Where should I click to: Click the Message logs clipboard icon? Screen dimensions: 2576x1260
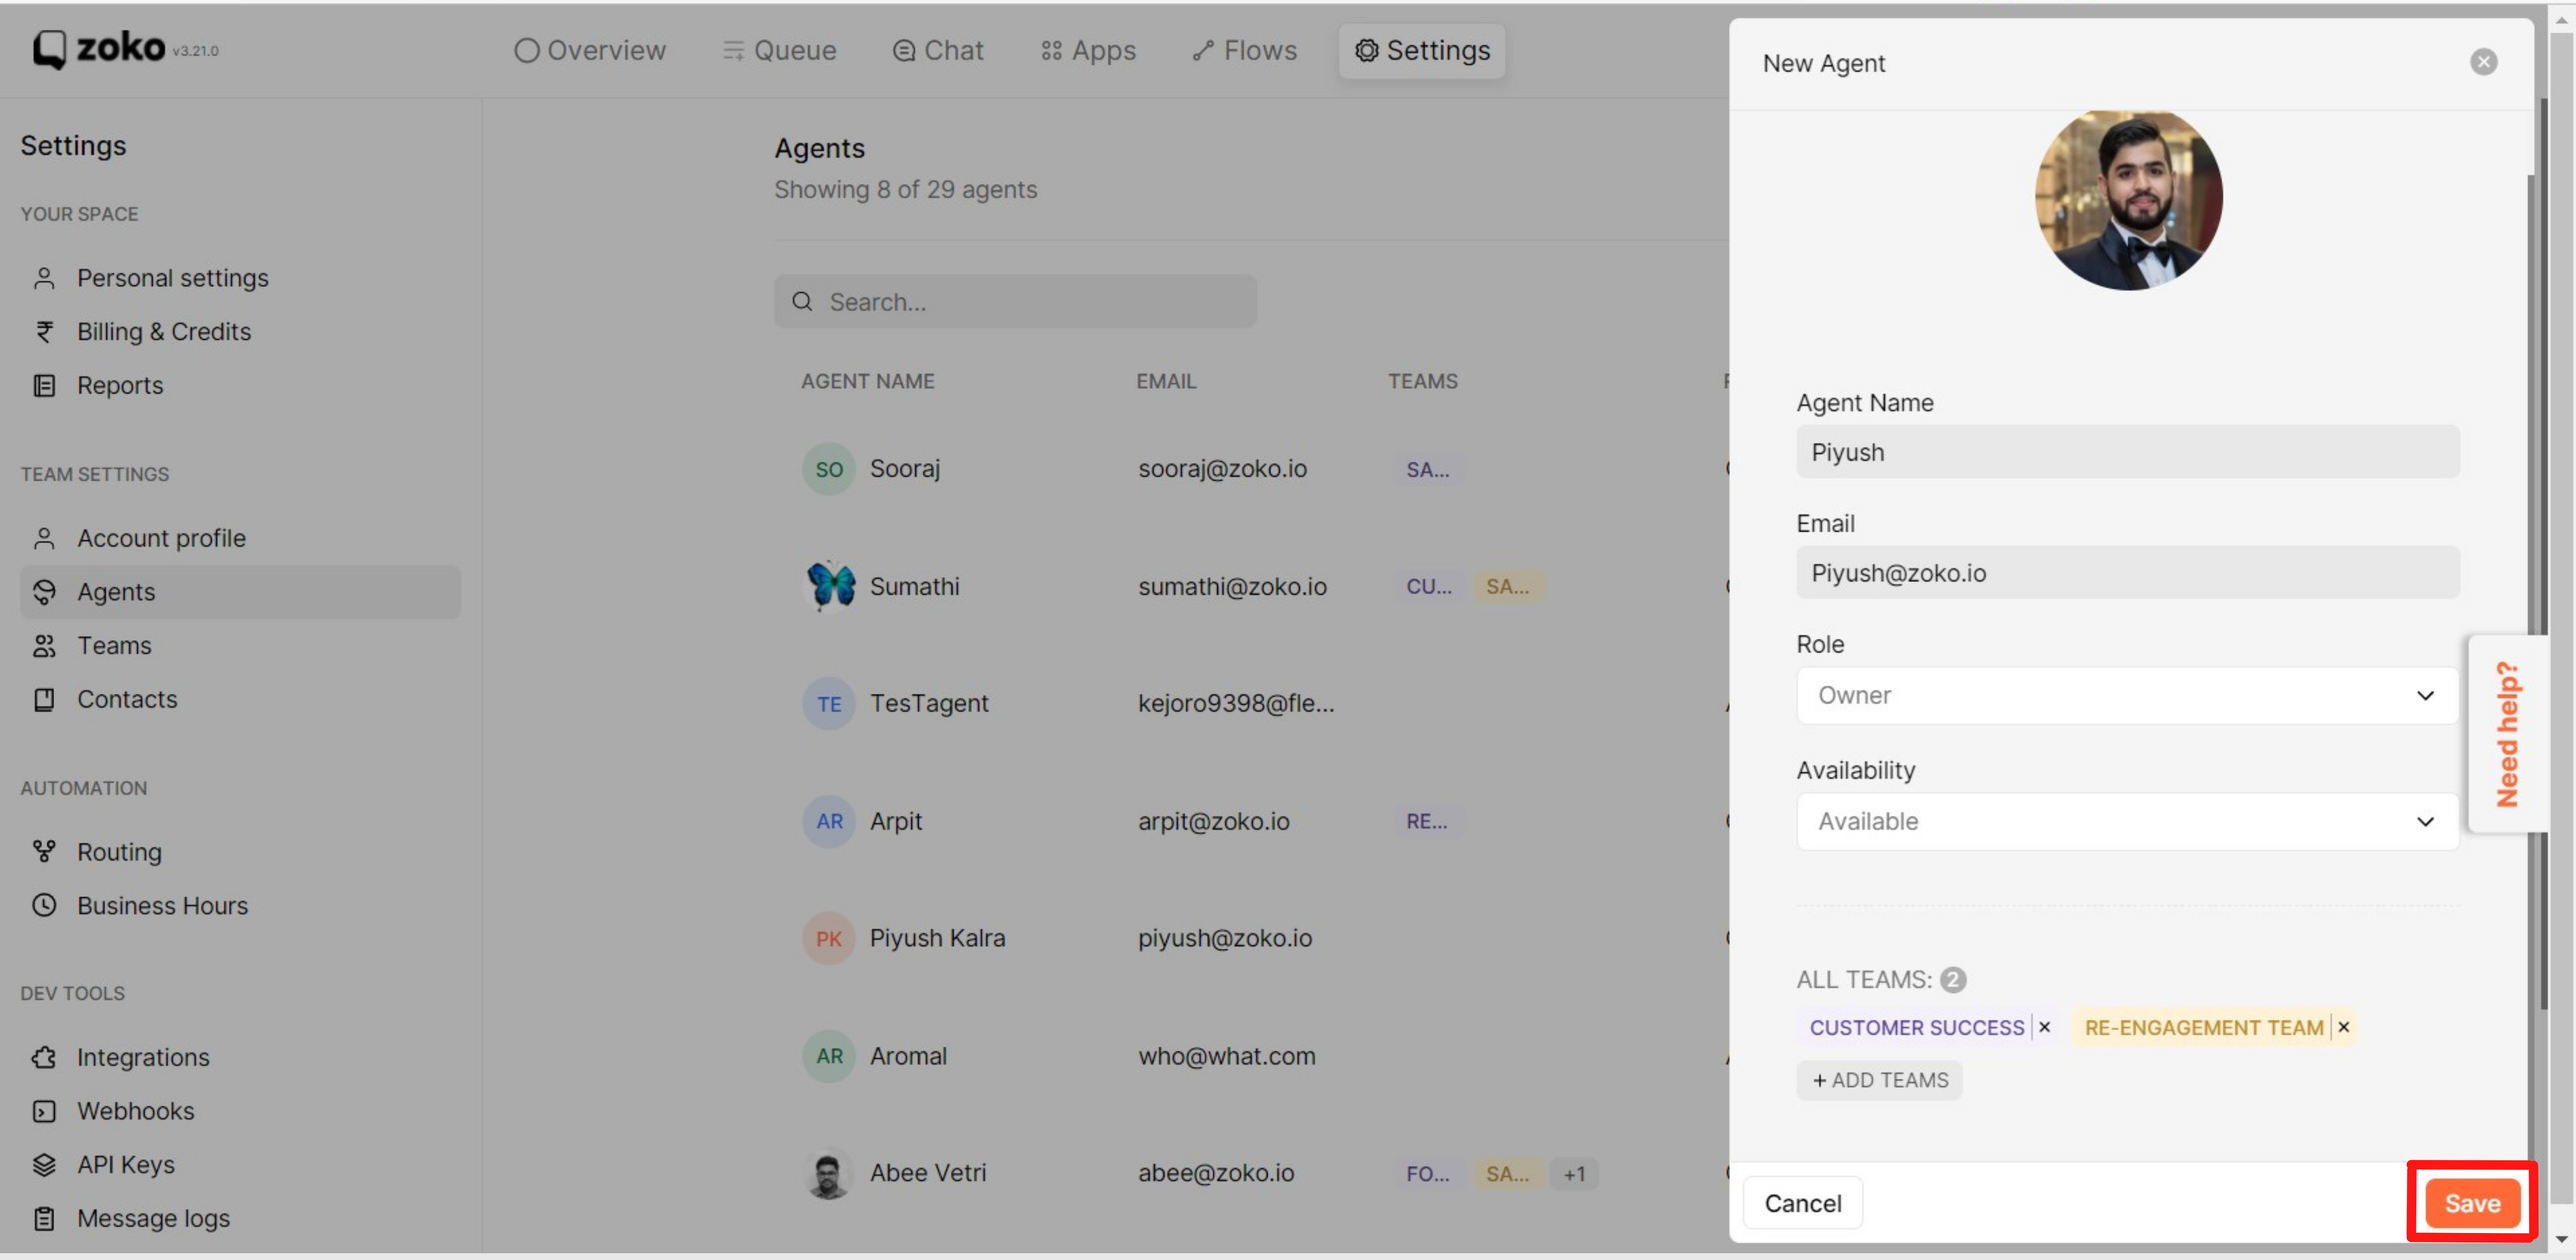tap(44, 1218)
